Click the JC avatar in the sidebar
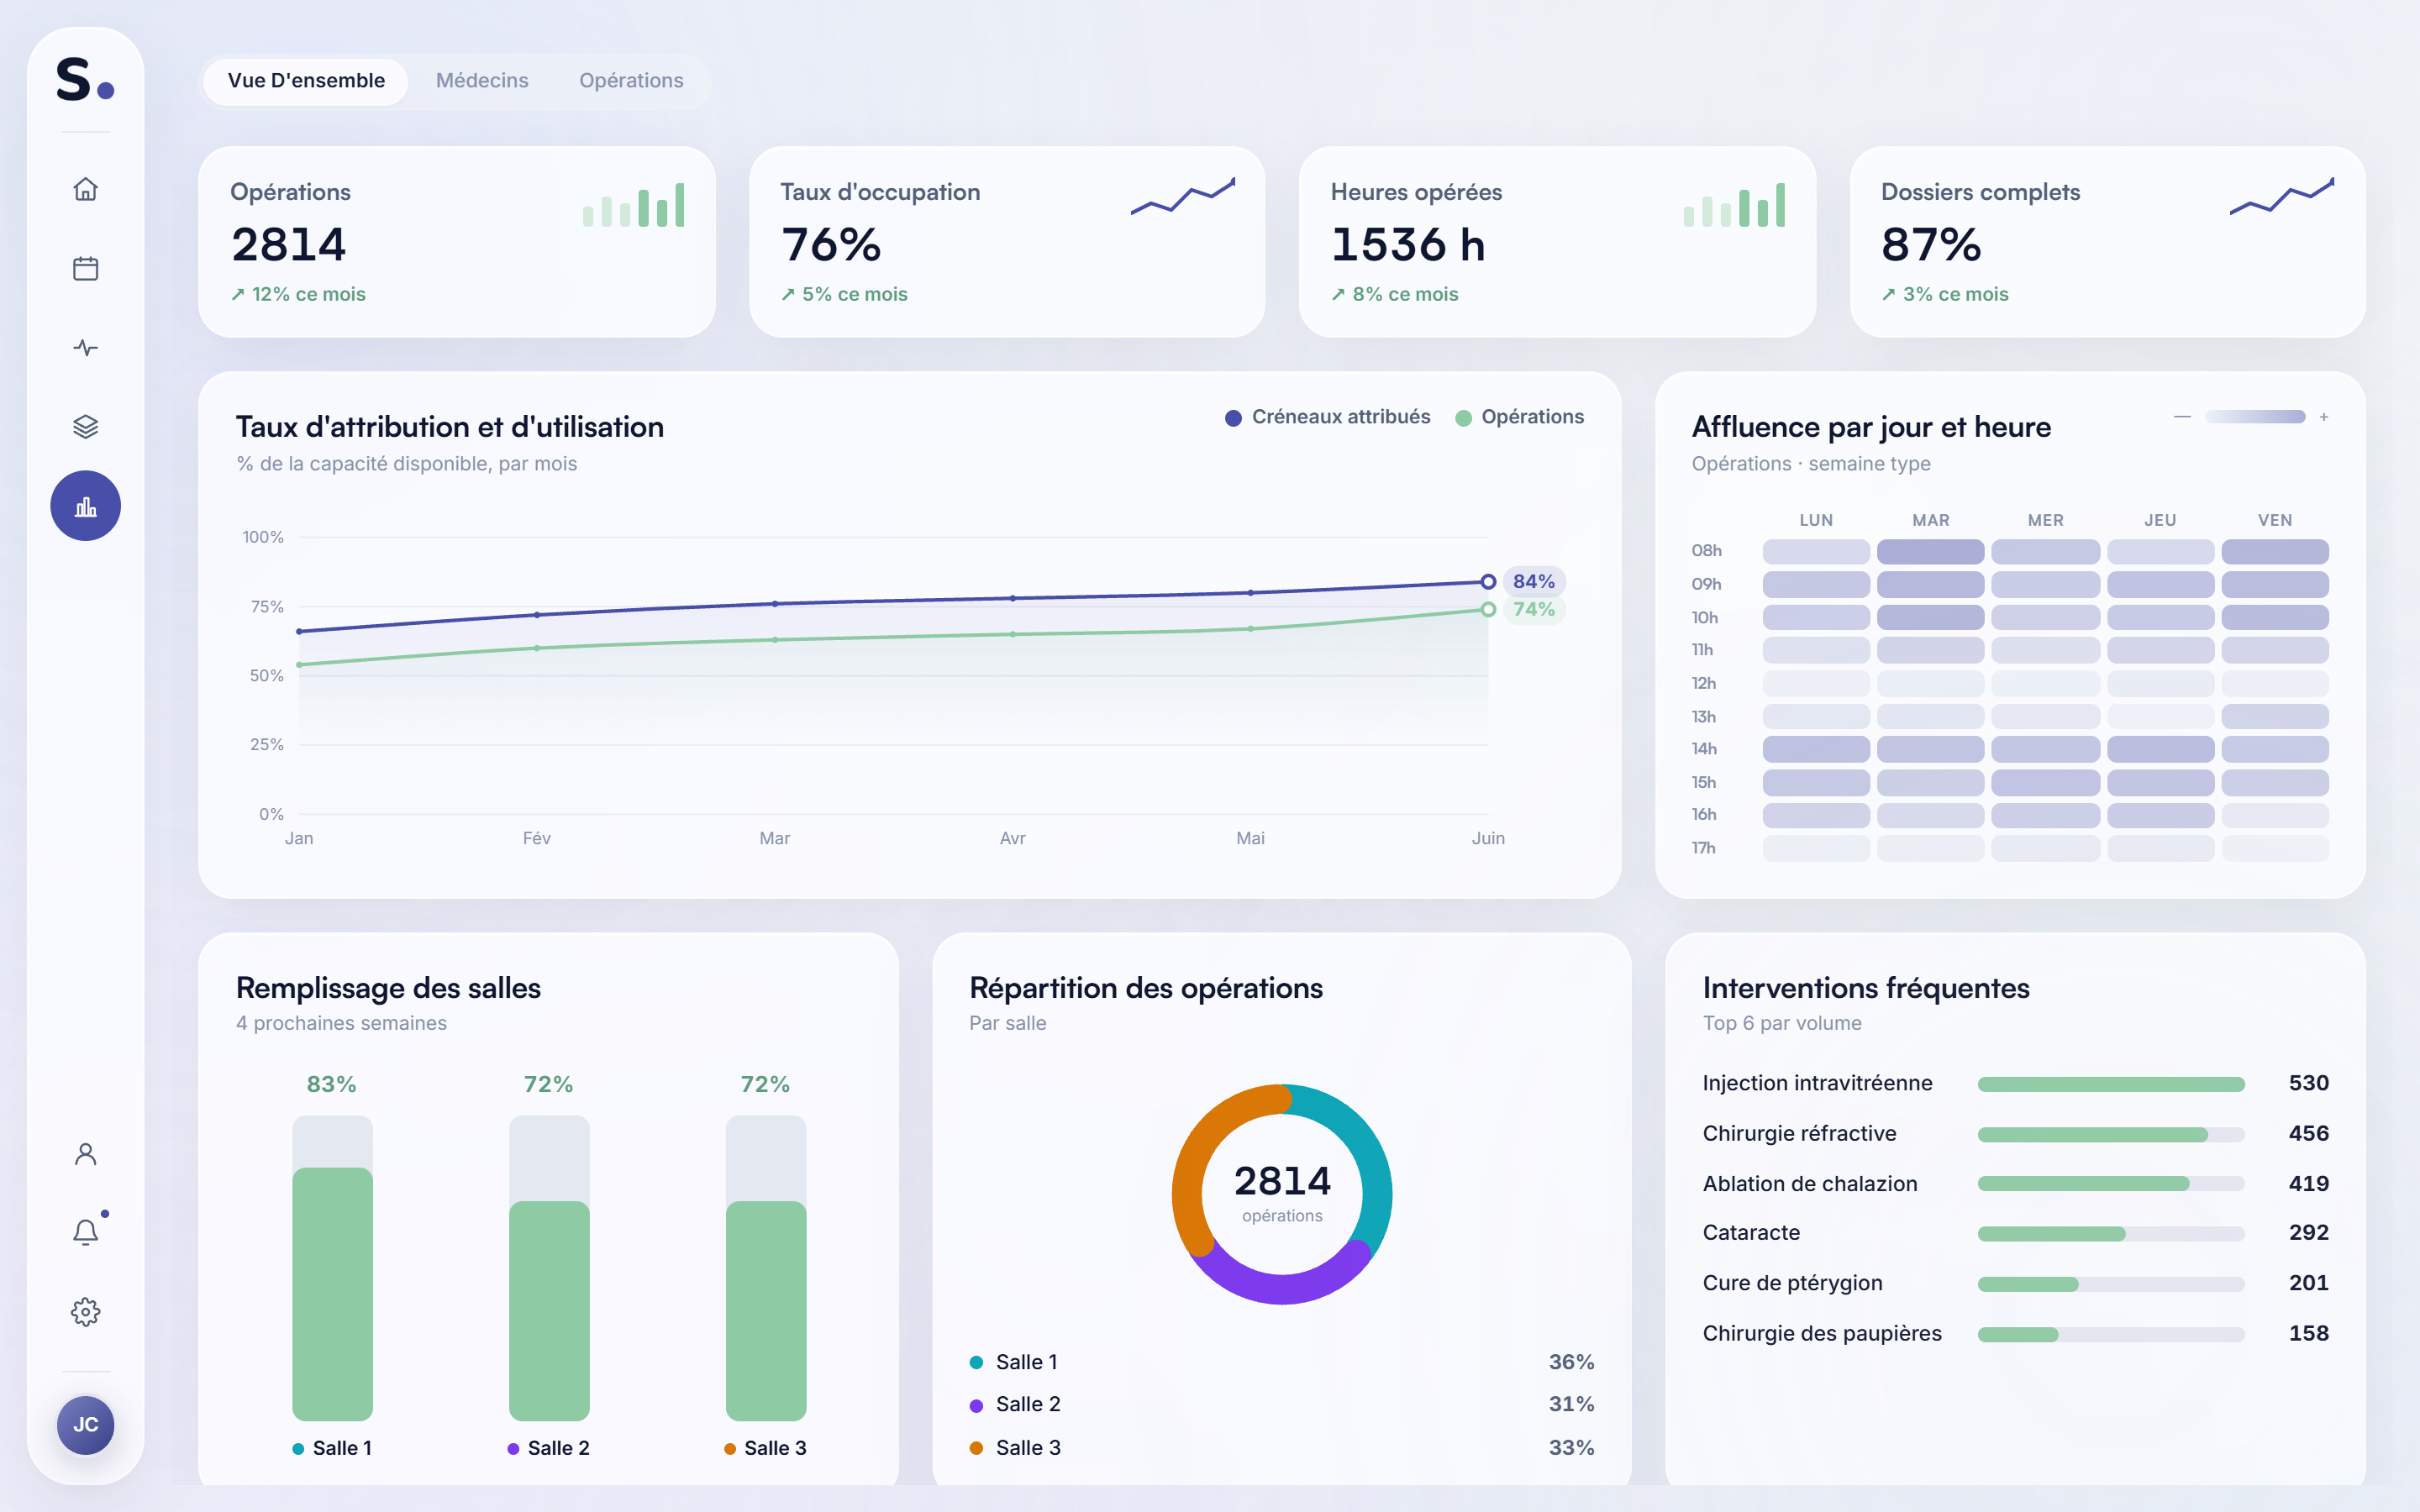This screenshot has width=2420, height=1512. click(86, 1425)
